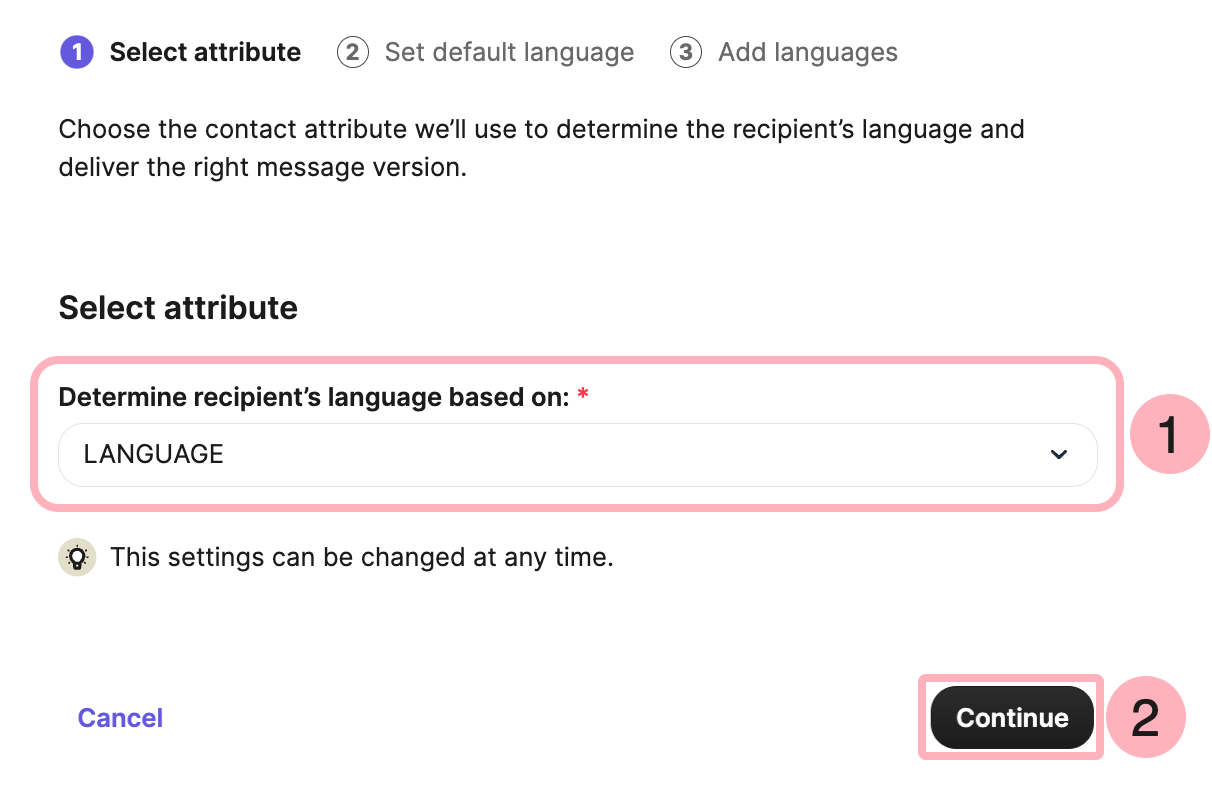Click the step 3 circle icon
The height and width of the screenshot is (790, 1212).
685,52
